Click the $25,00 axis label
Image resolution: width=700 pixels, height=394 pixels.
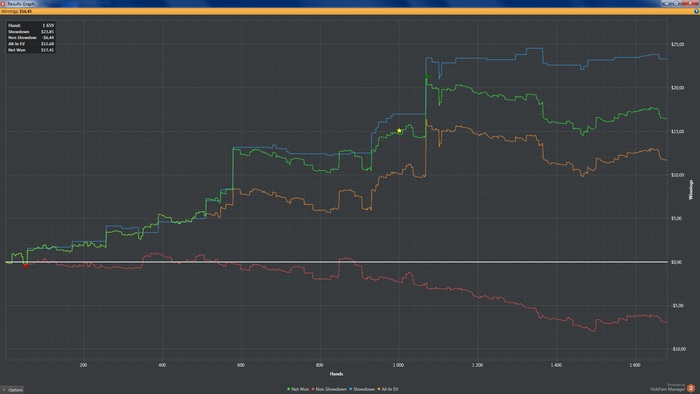coord(677,44)
